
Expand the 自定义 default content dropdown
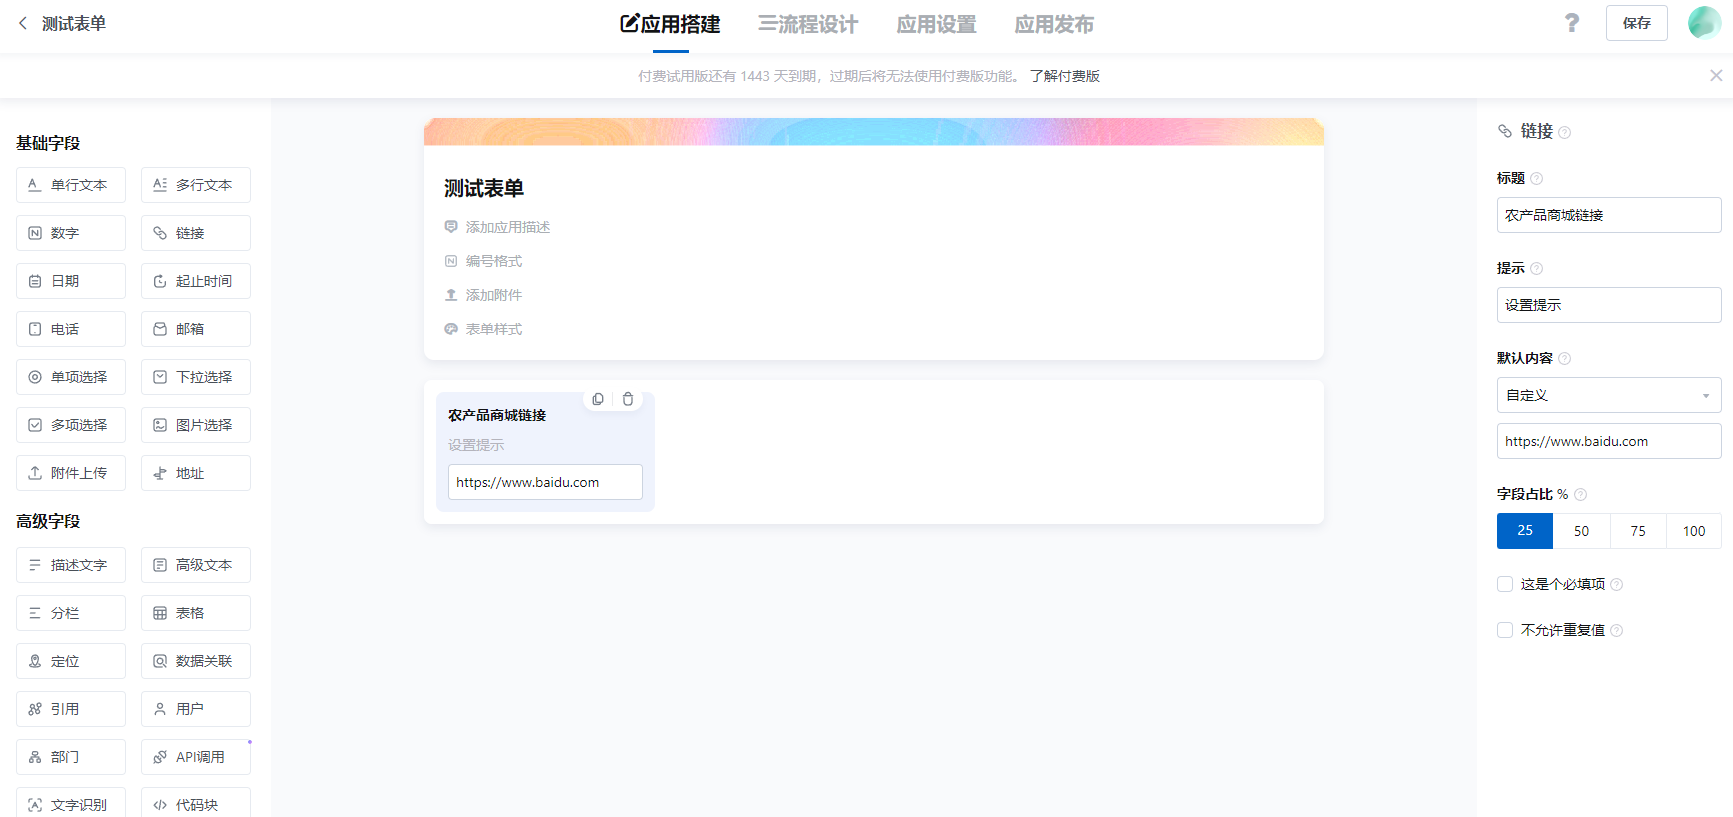(x=1608, y=395)
